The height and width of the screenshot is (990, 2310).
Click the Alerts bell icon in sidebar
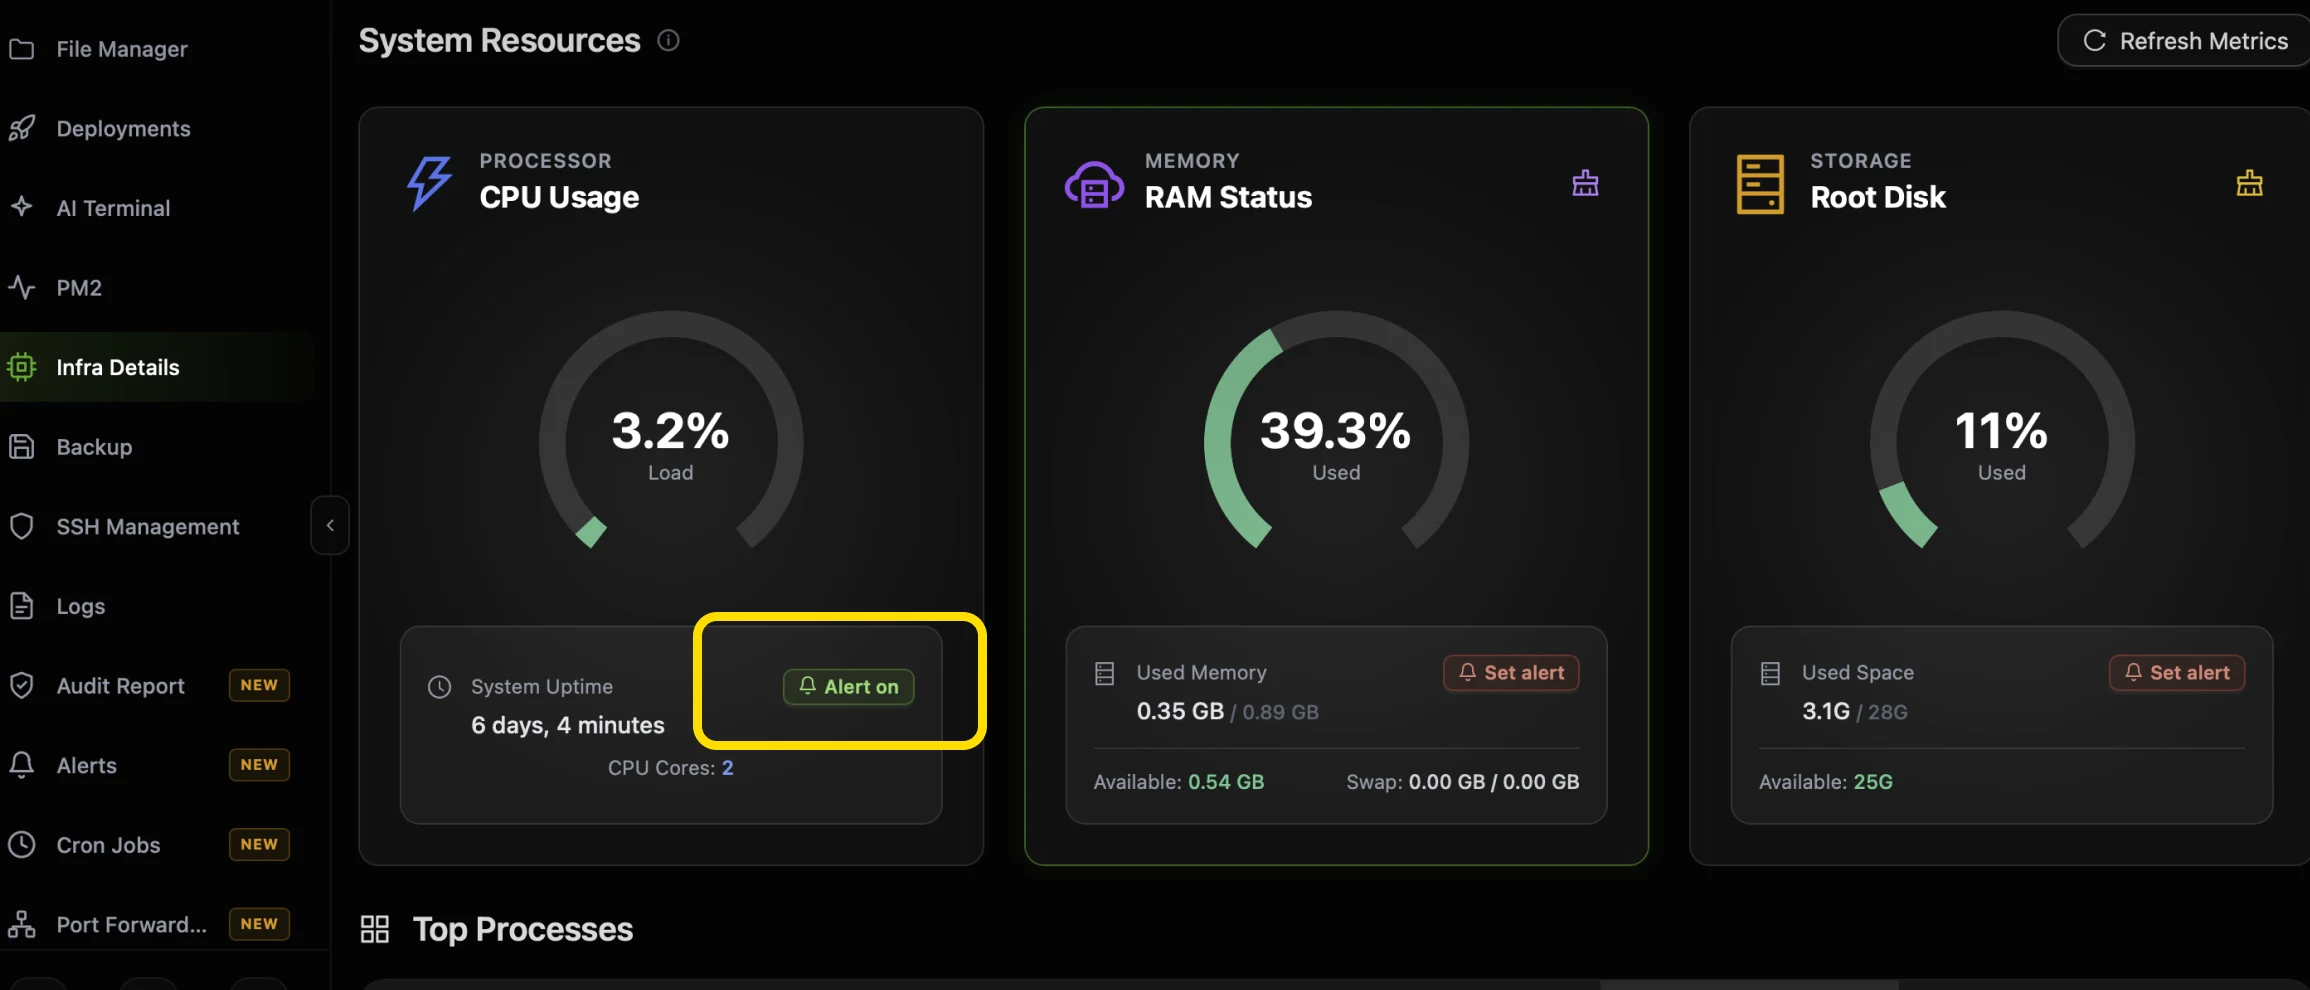(22, 765)
